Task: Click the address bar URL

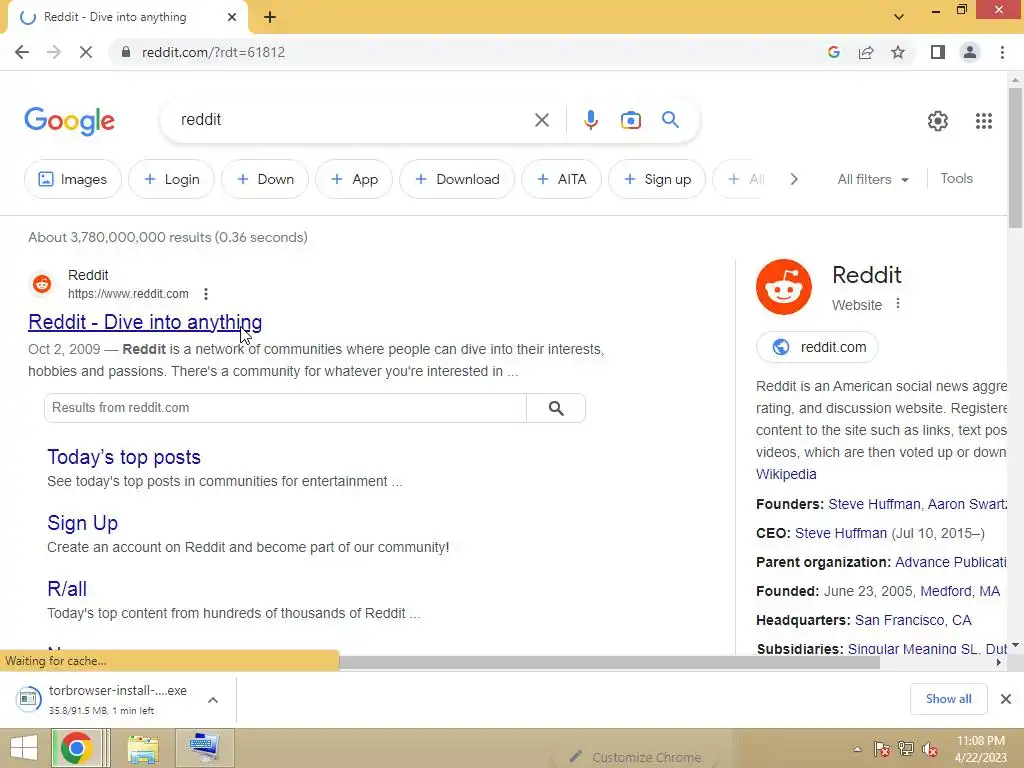Action: pos(214,52)
